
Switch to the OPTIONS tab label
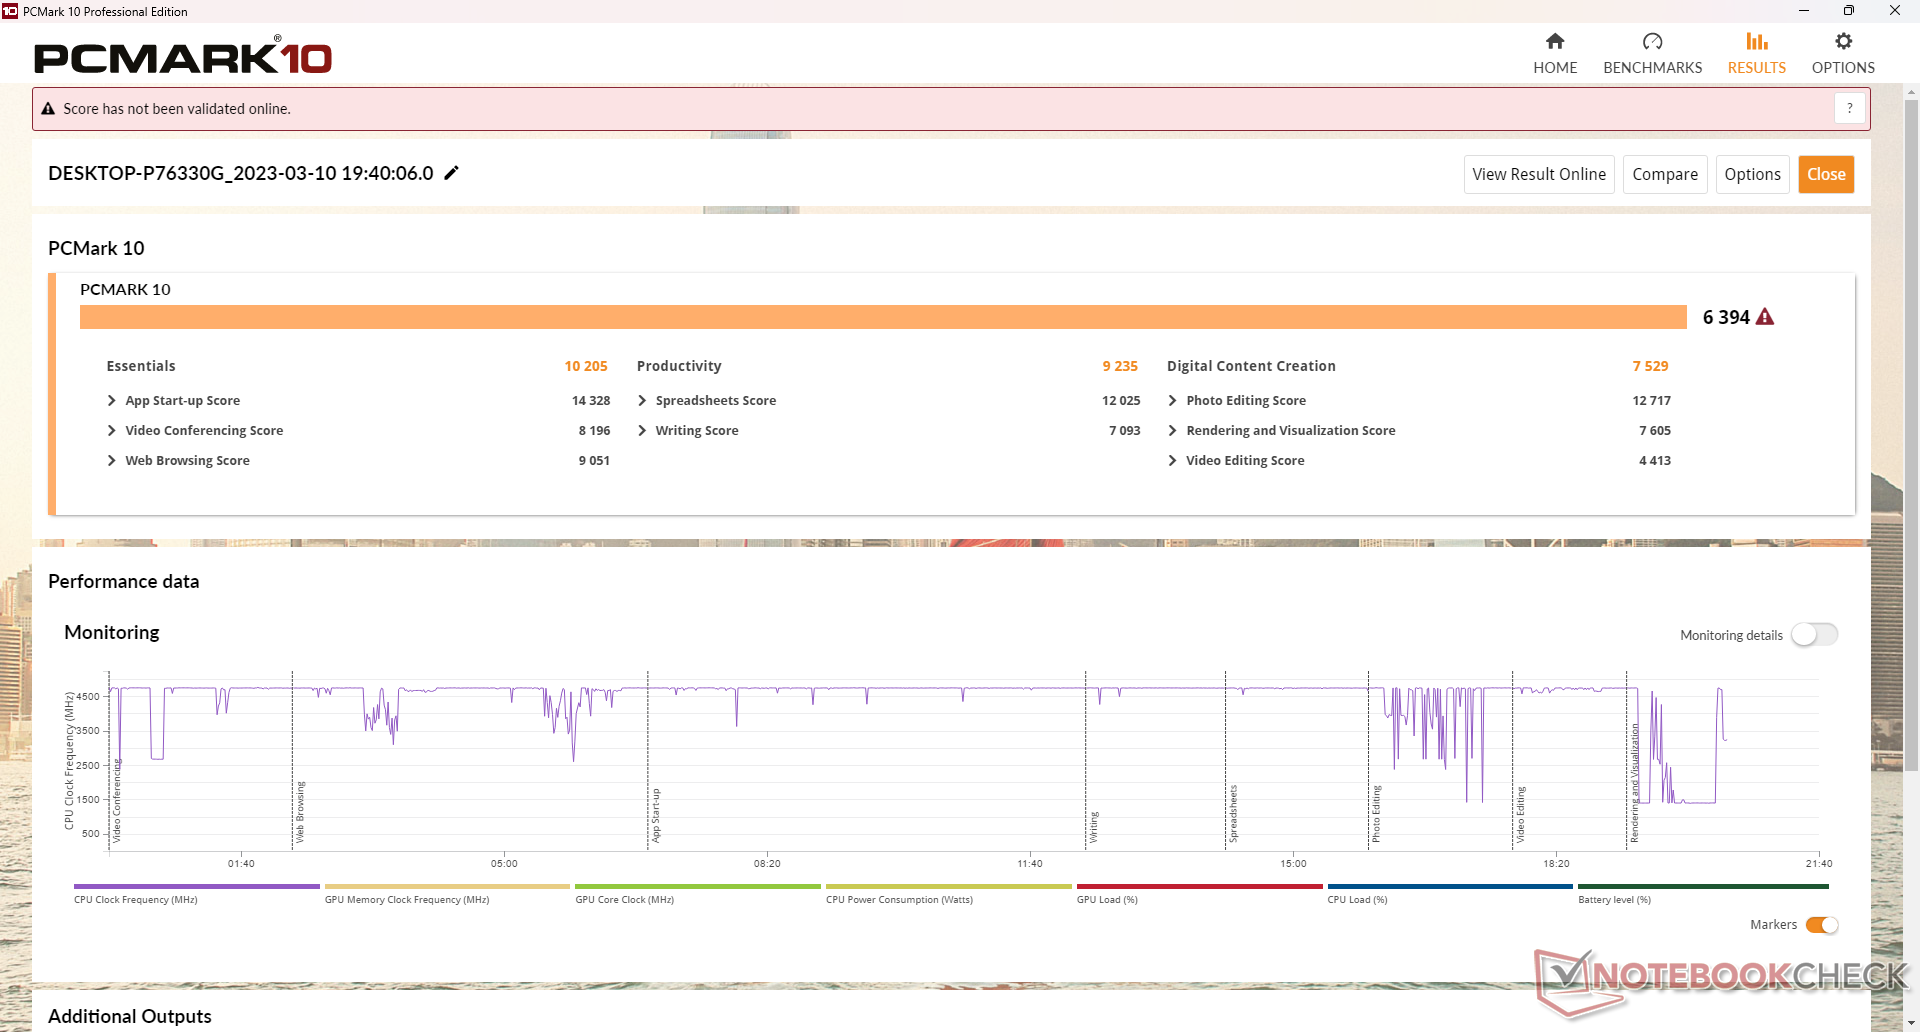pyautogui.click(x=1843, y=68)
